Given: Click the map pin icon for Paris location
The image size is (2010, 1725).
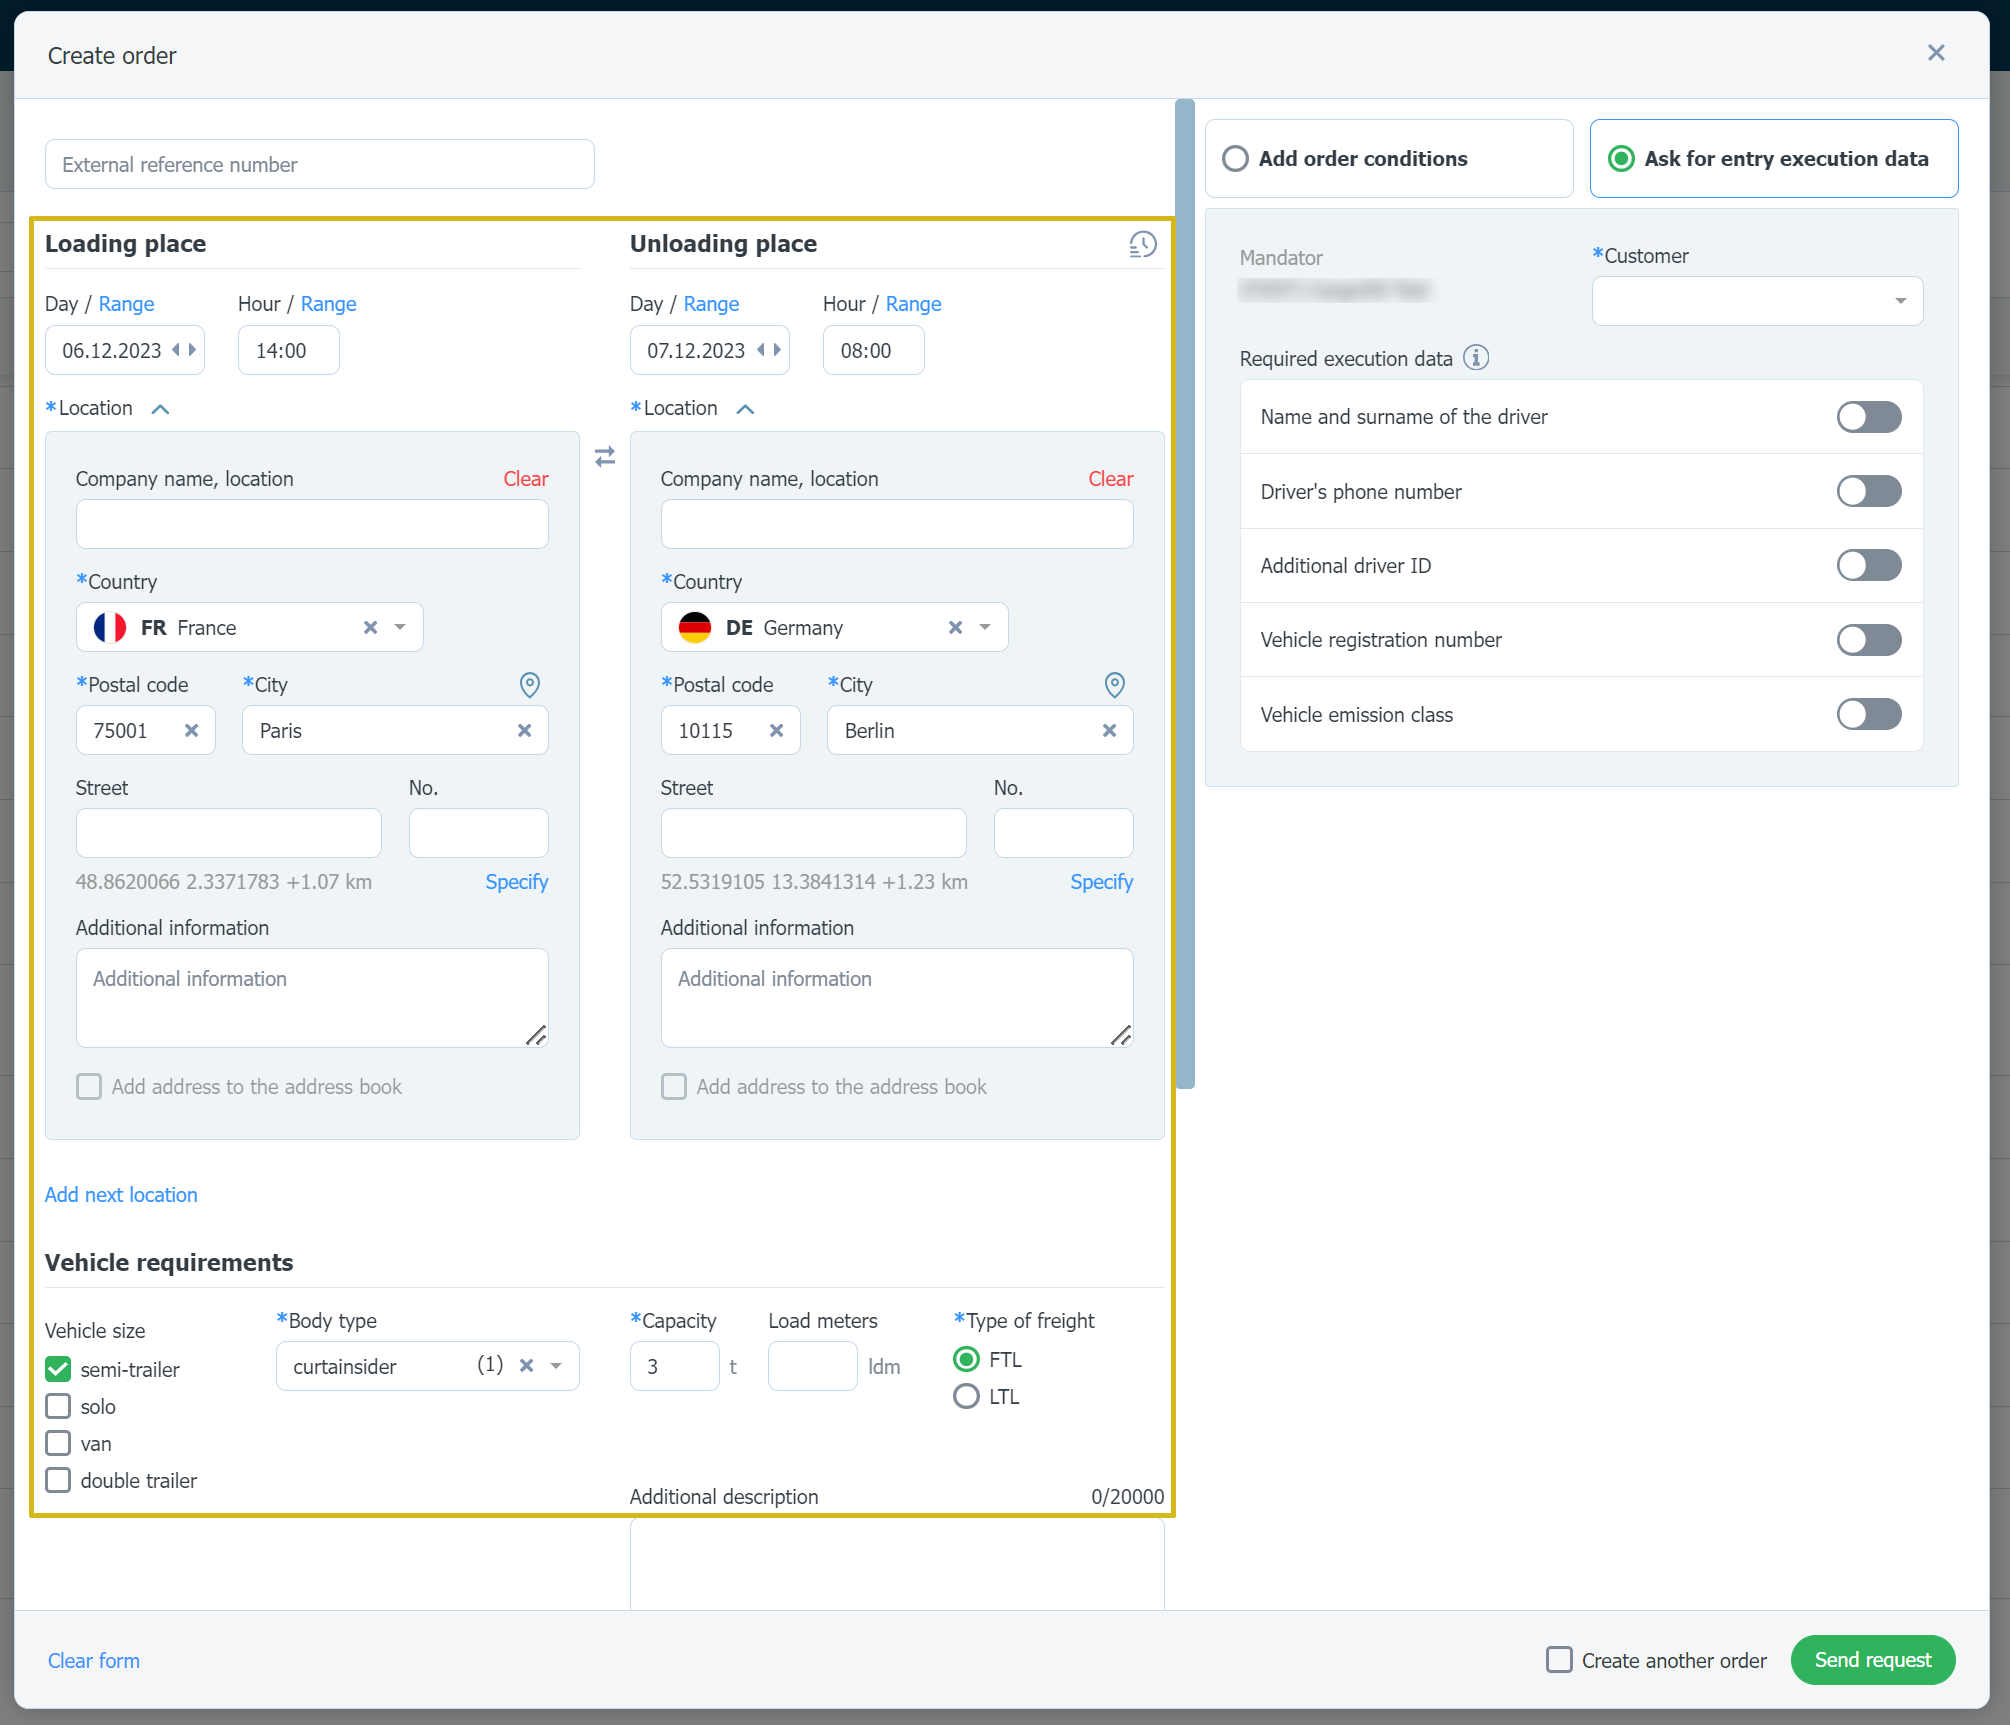Looking at the screenshot, I should tap(530, 685).
